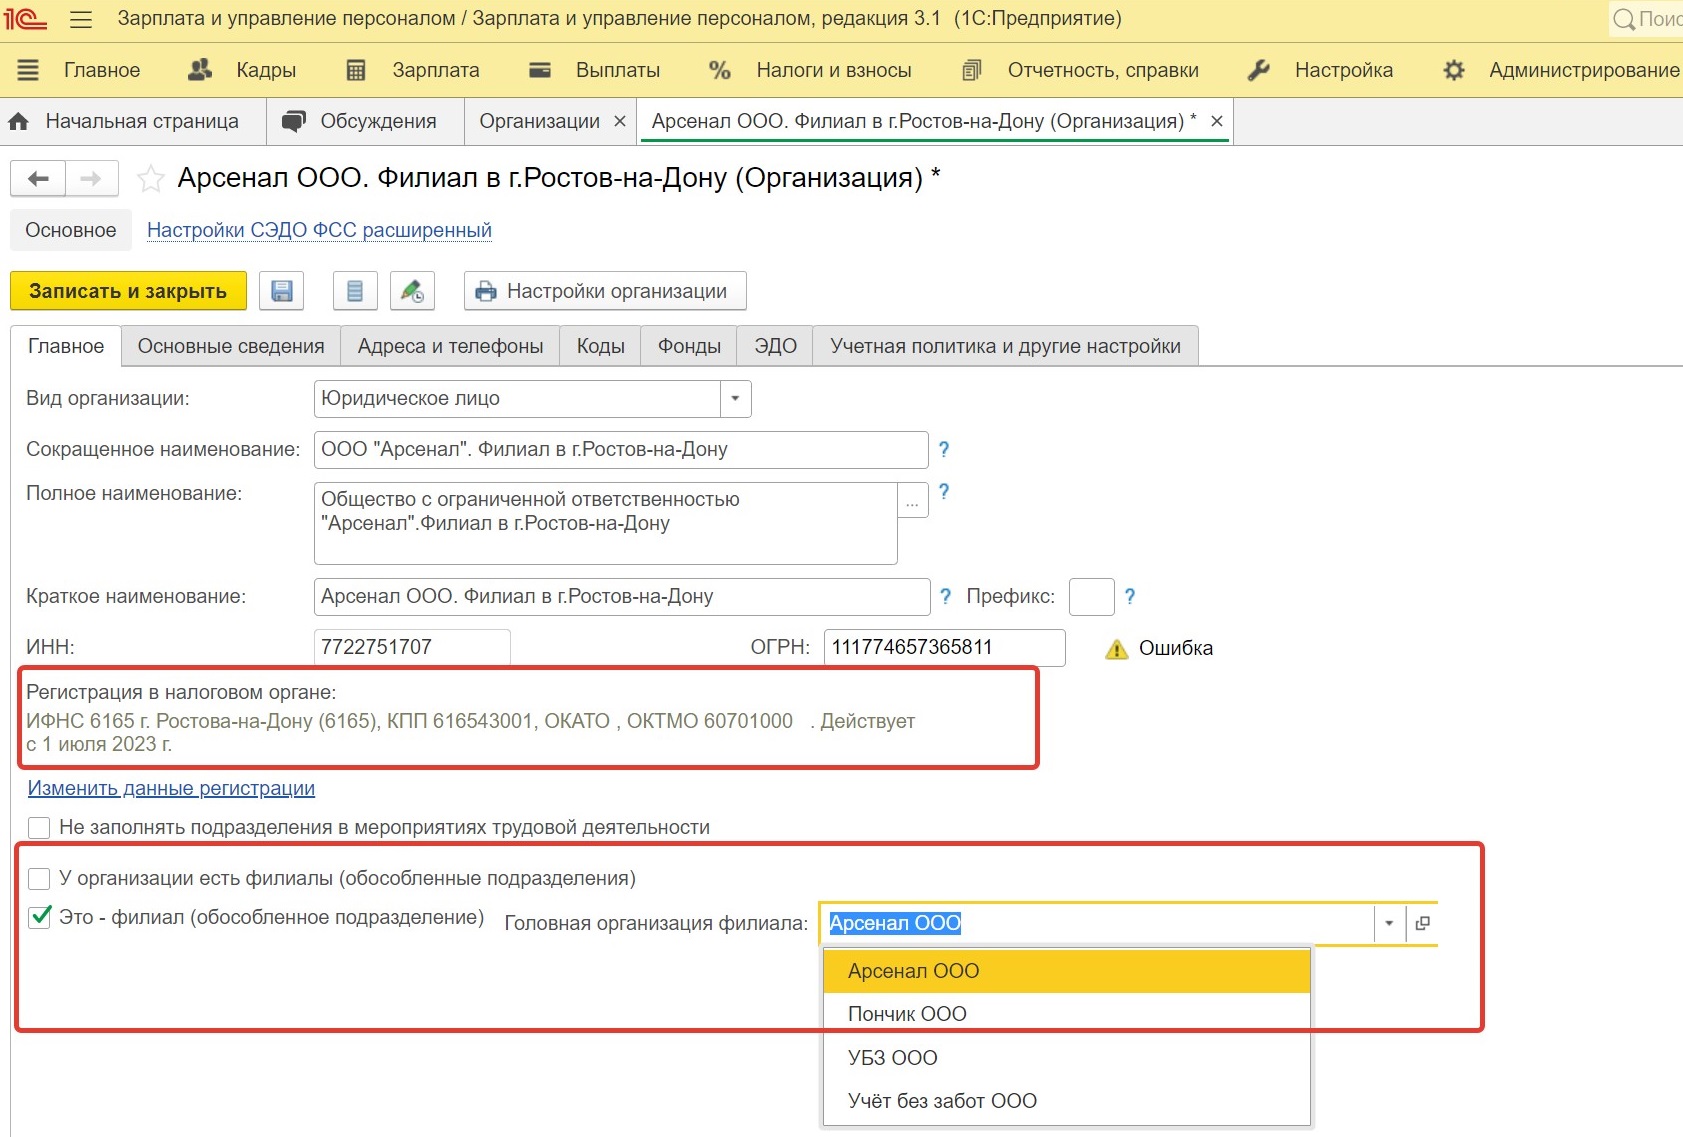Open the sections panel menu icon beside Главное
This screenshot has height=1137, width=1683.
pyautogui.click(x=28, y=70)
